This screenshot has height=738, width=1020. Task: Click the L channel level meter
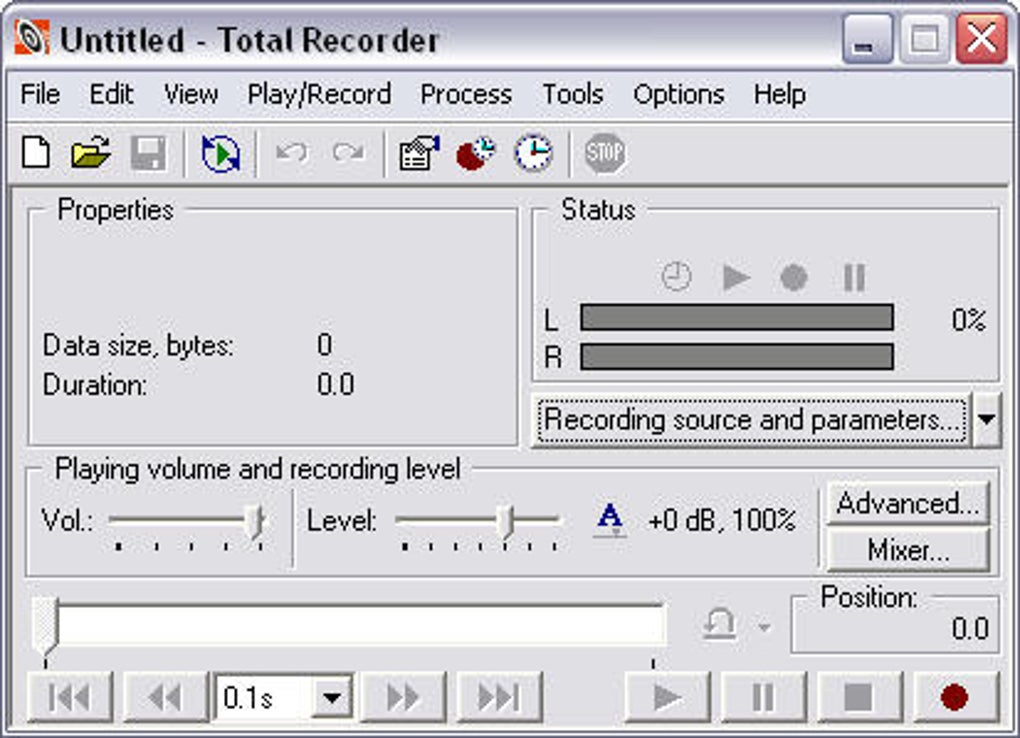tap(736, 318)
